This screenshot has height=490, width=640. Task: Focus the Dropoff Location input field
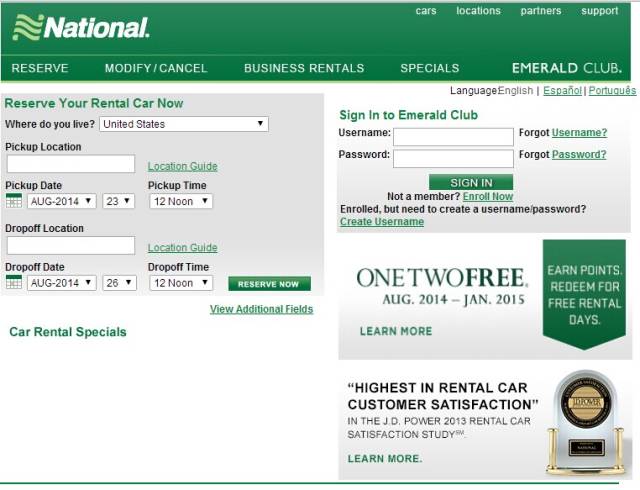click(x=71, y=245)
